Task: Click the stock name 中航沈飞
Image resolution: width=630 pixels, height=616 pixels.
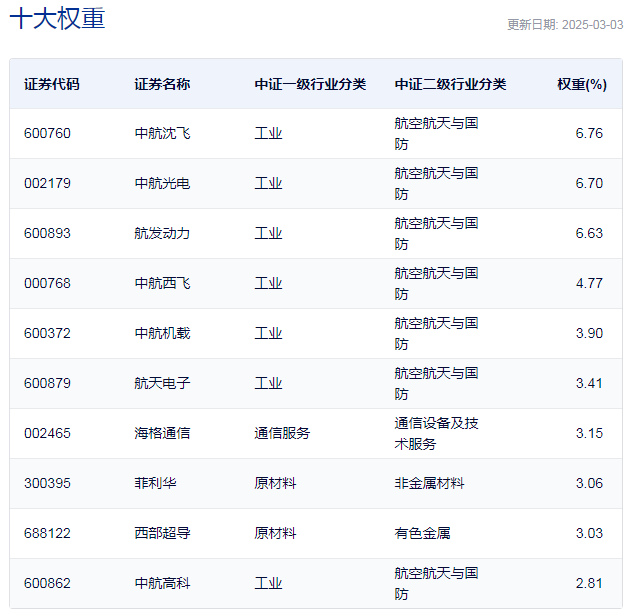Action: tap(162, 133)
